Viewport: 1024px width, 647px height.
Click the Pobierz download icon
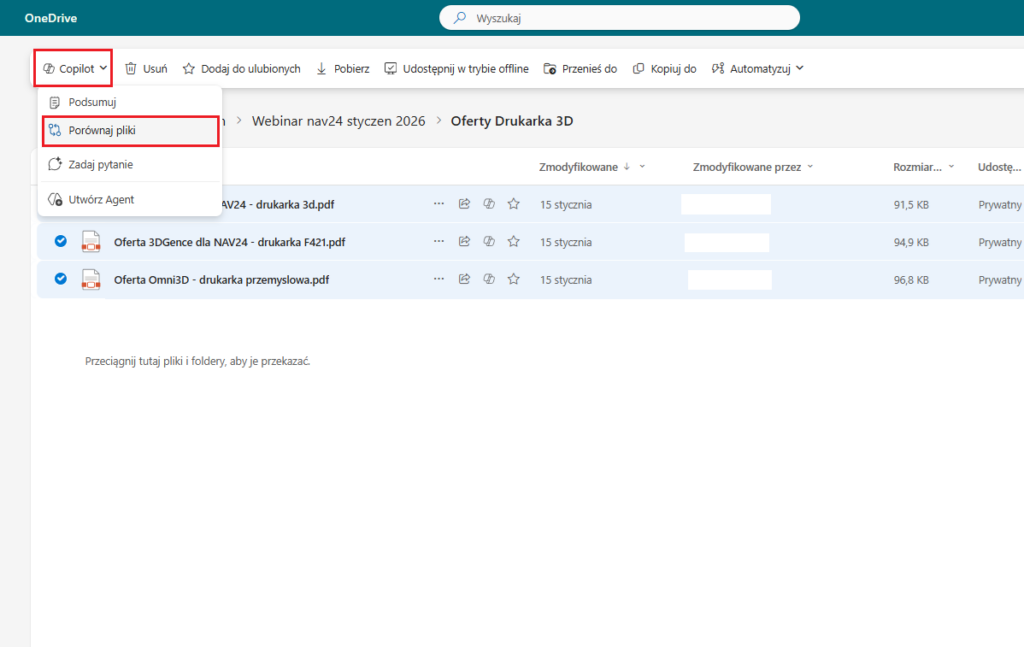(322, 69)
